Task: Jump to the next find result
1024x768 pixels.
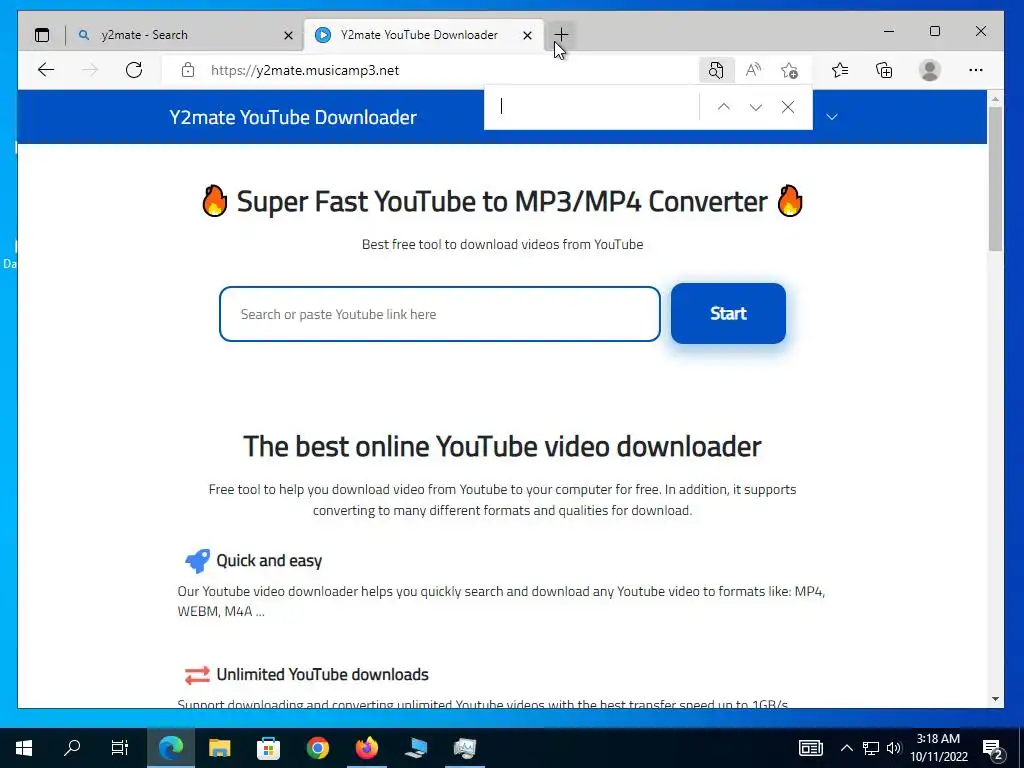Action: pos(756,107)
